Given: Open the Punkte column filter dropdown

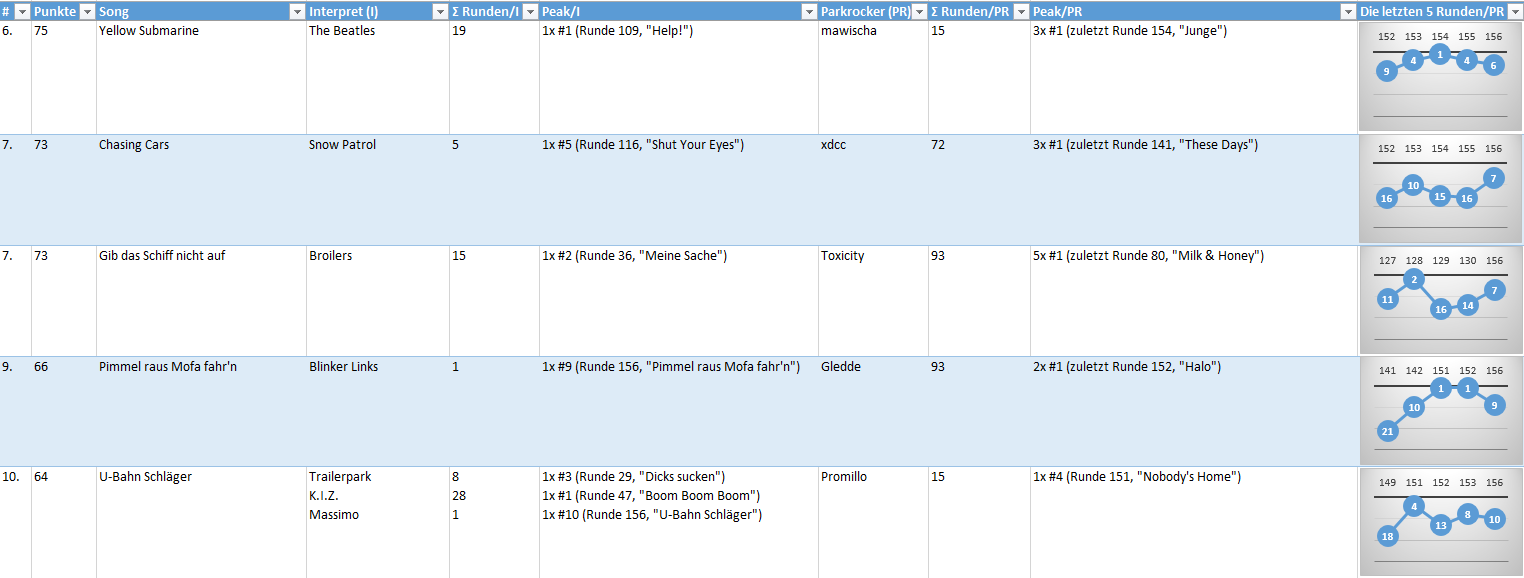Looking at the screenshot, I should [87, 11].
